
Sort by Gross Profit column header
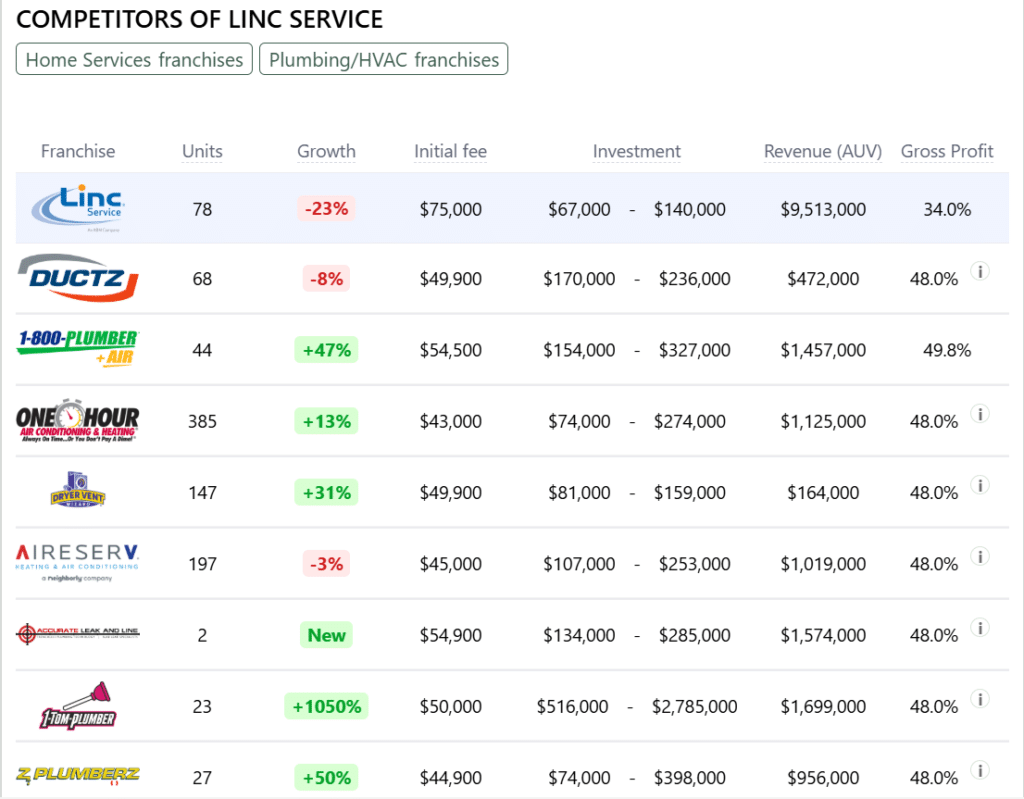point(947,151)
